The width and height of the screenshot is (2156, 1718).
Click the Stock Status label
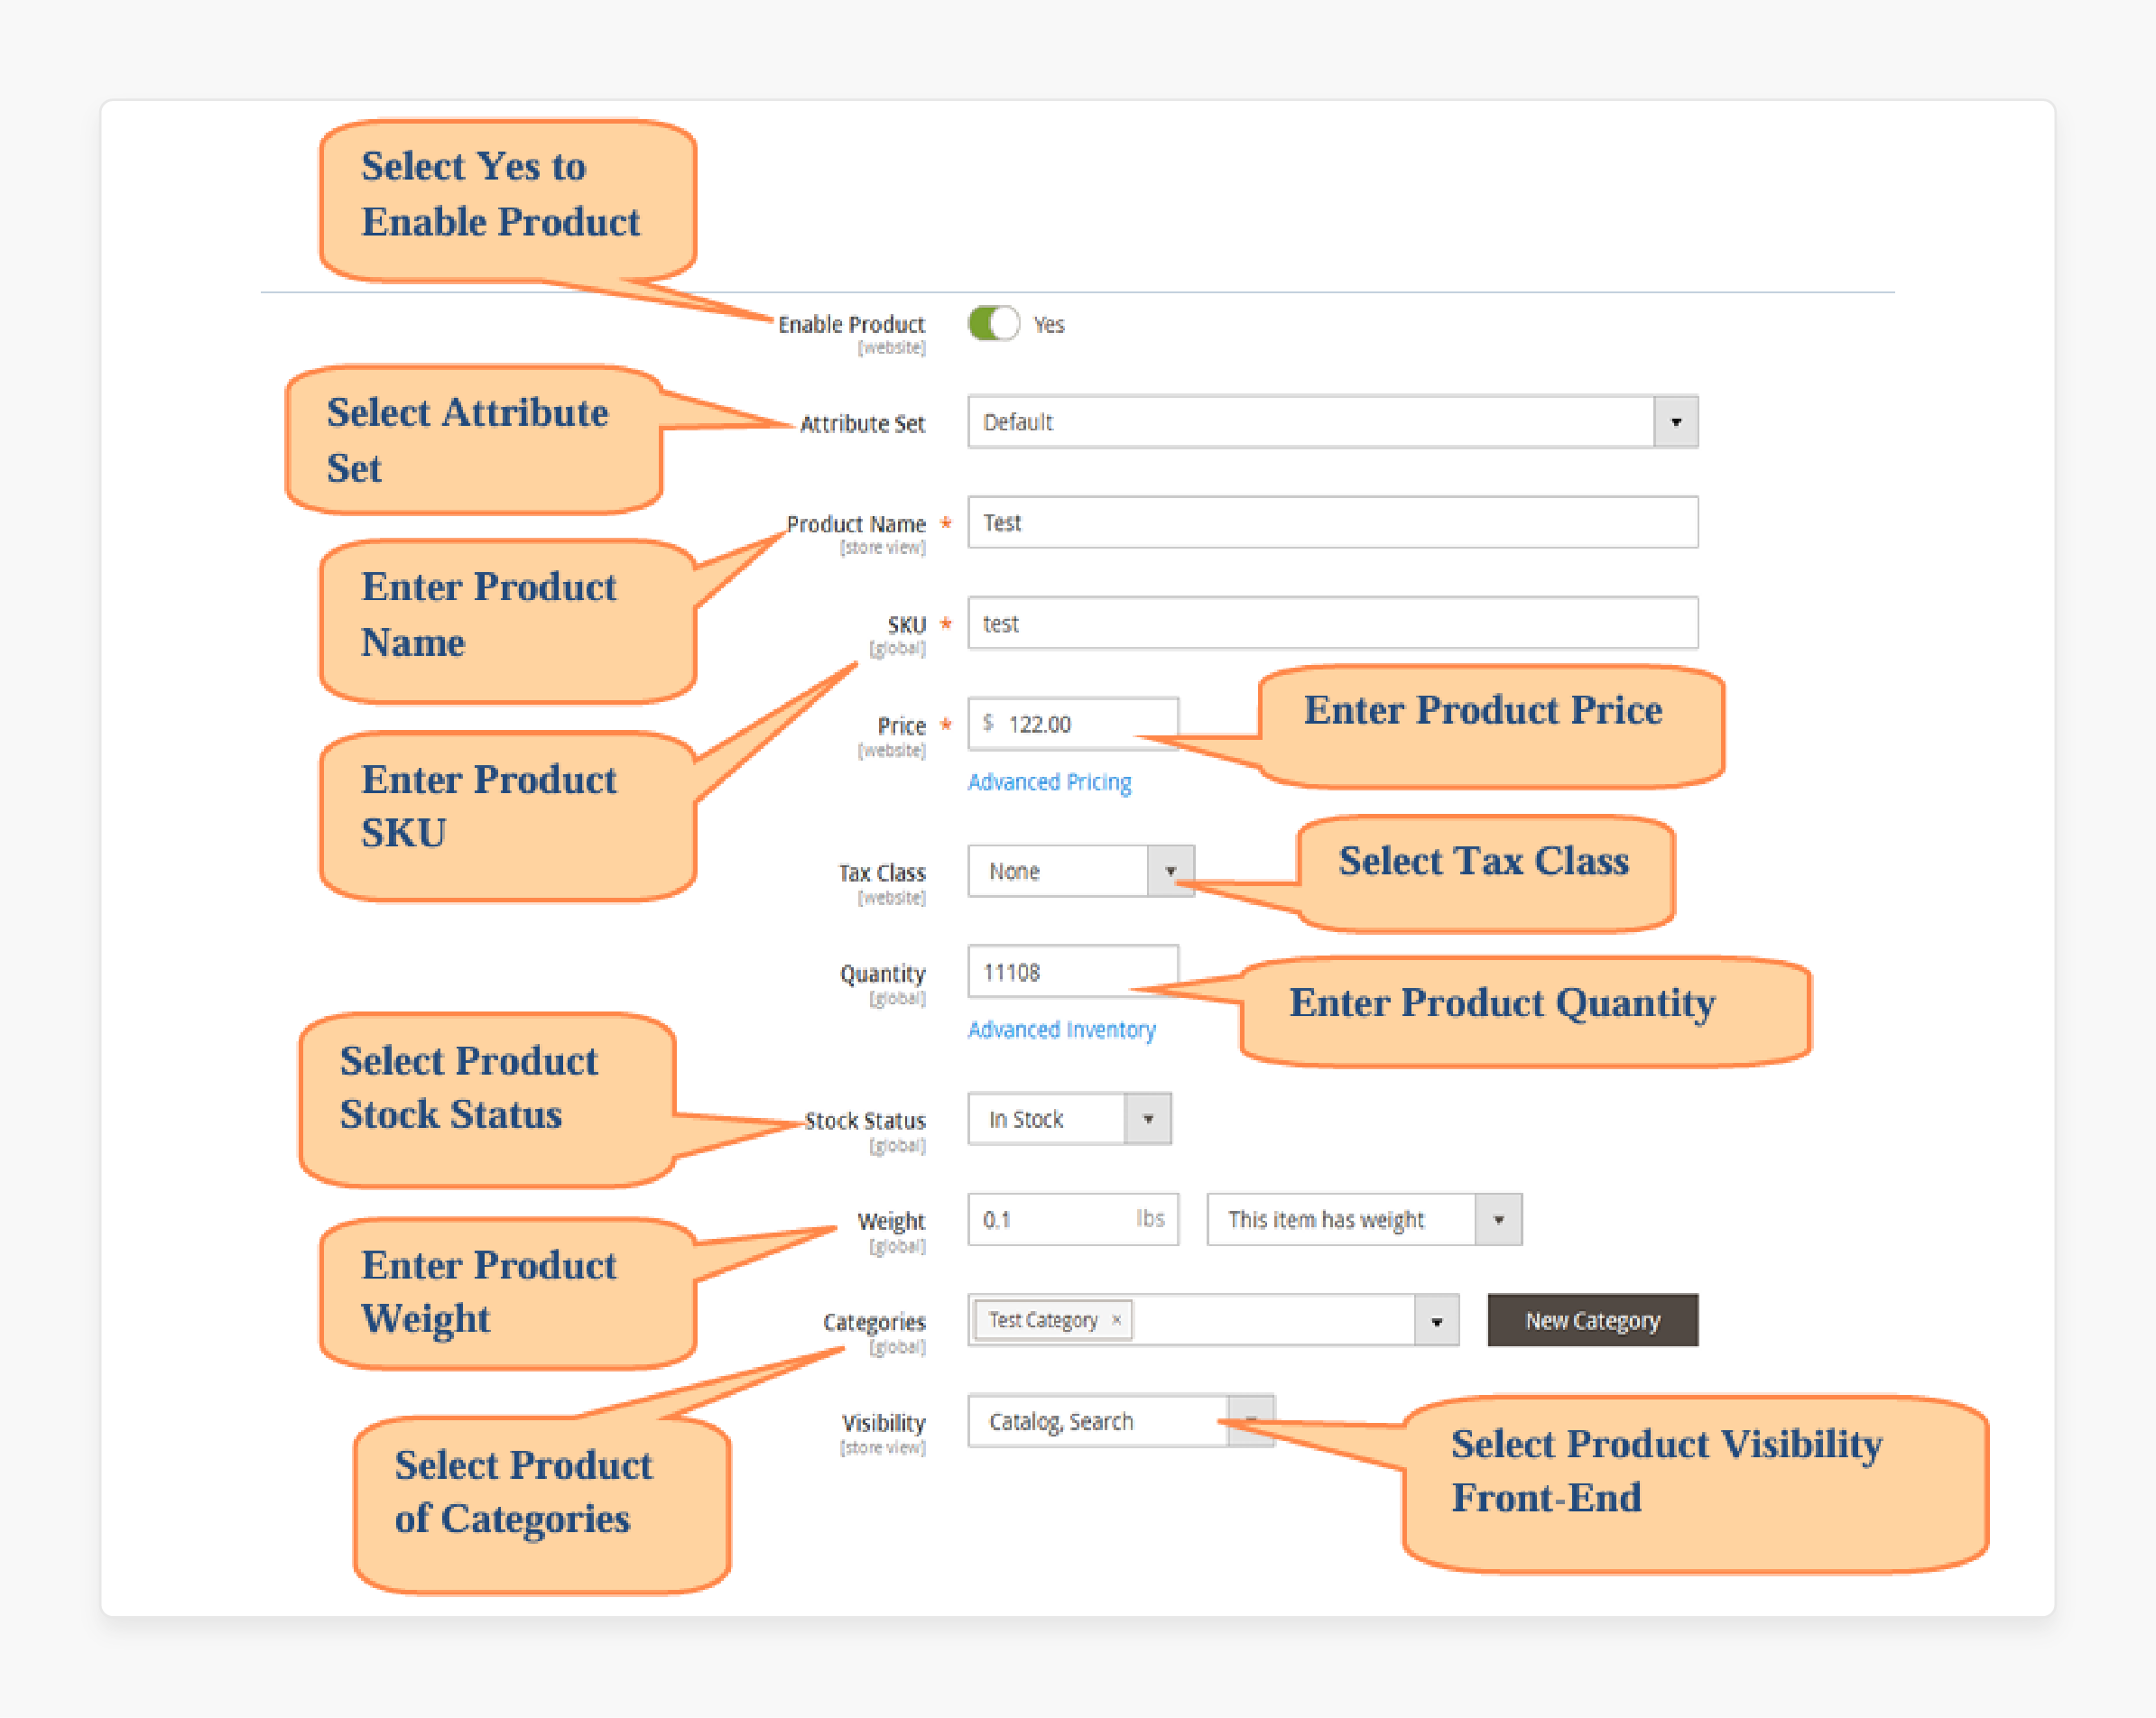[x=865, y=1121]
